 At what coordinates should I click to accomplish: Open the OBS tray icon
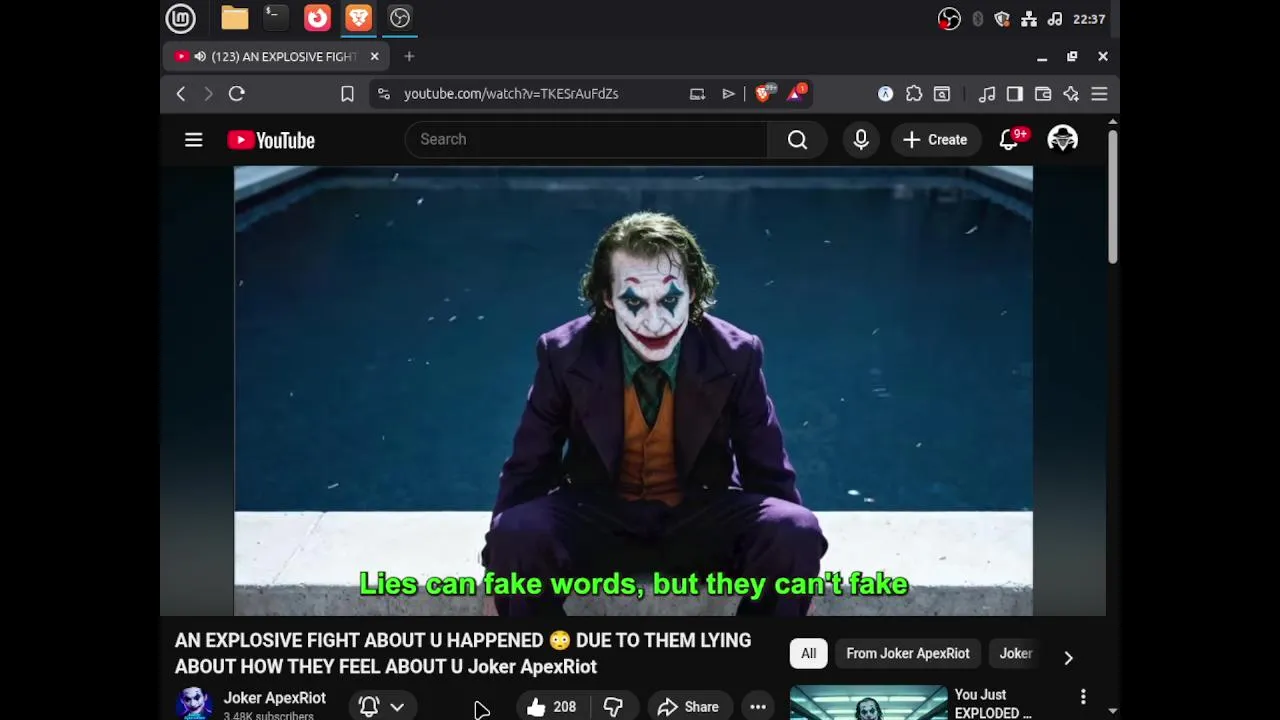point(949,19)
